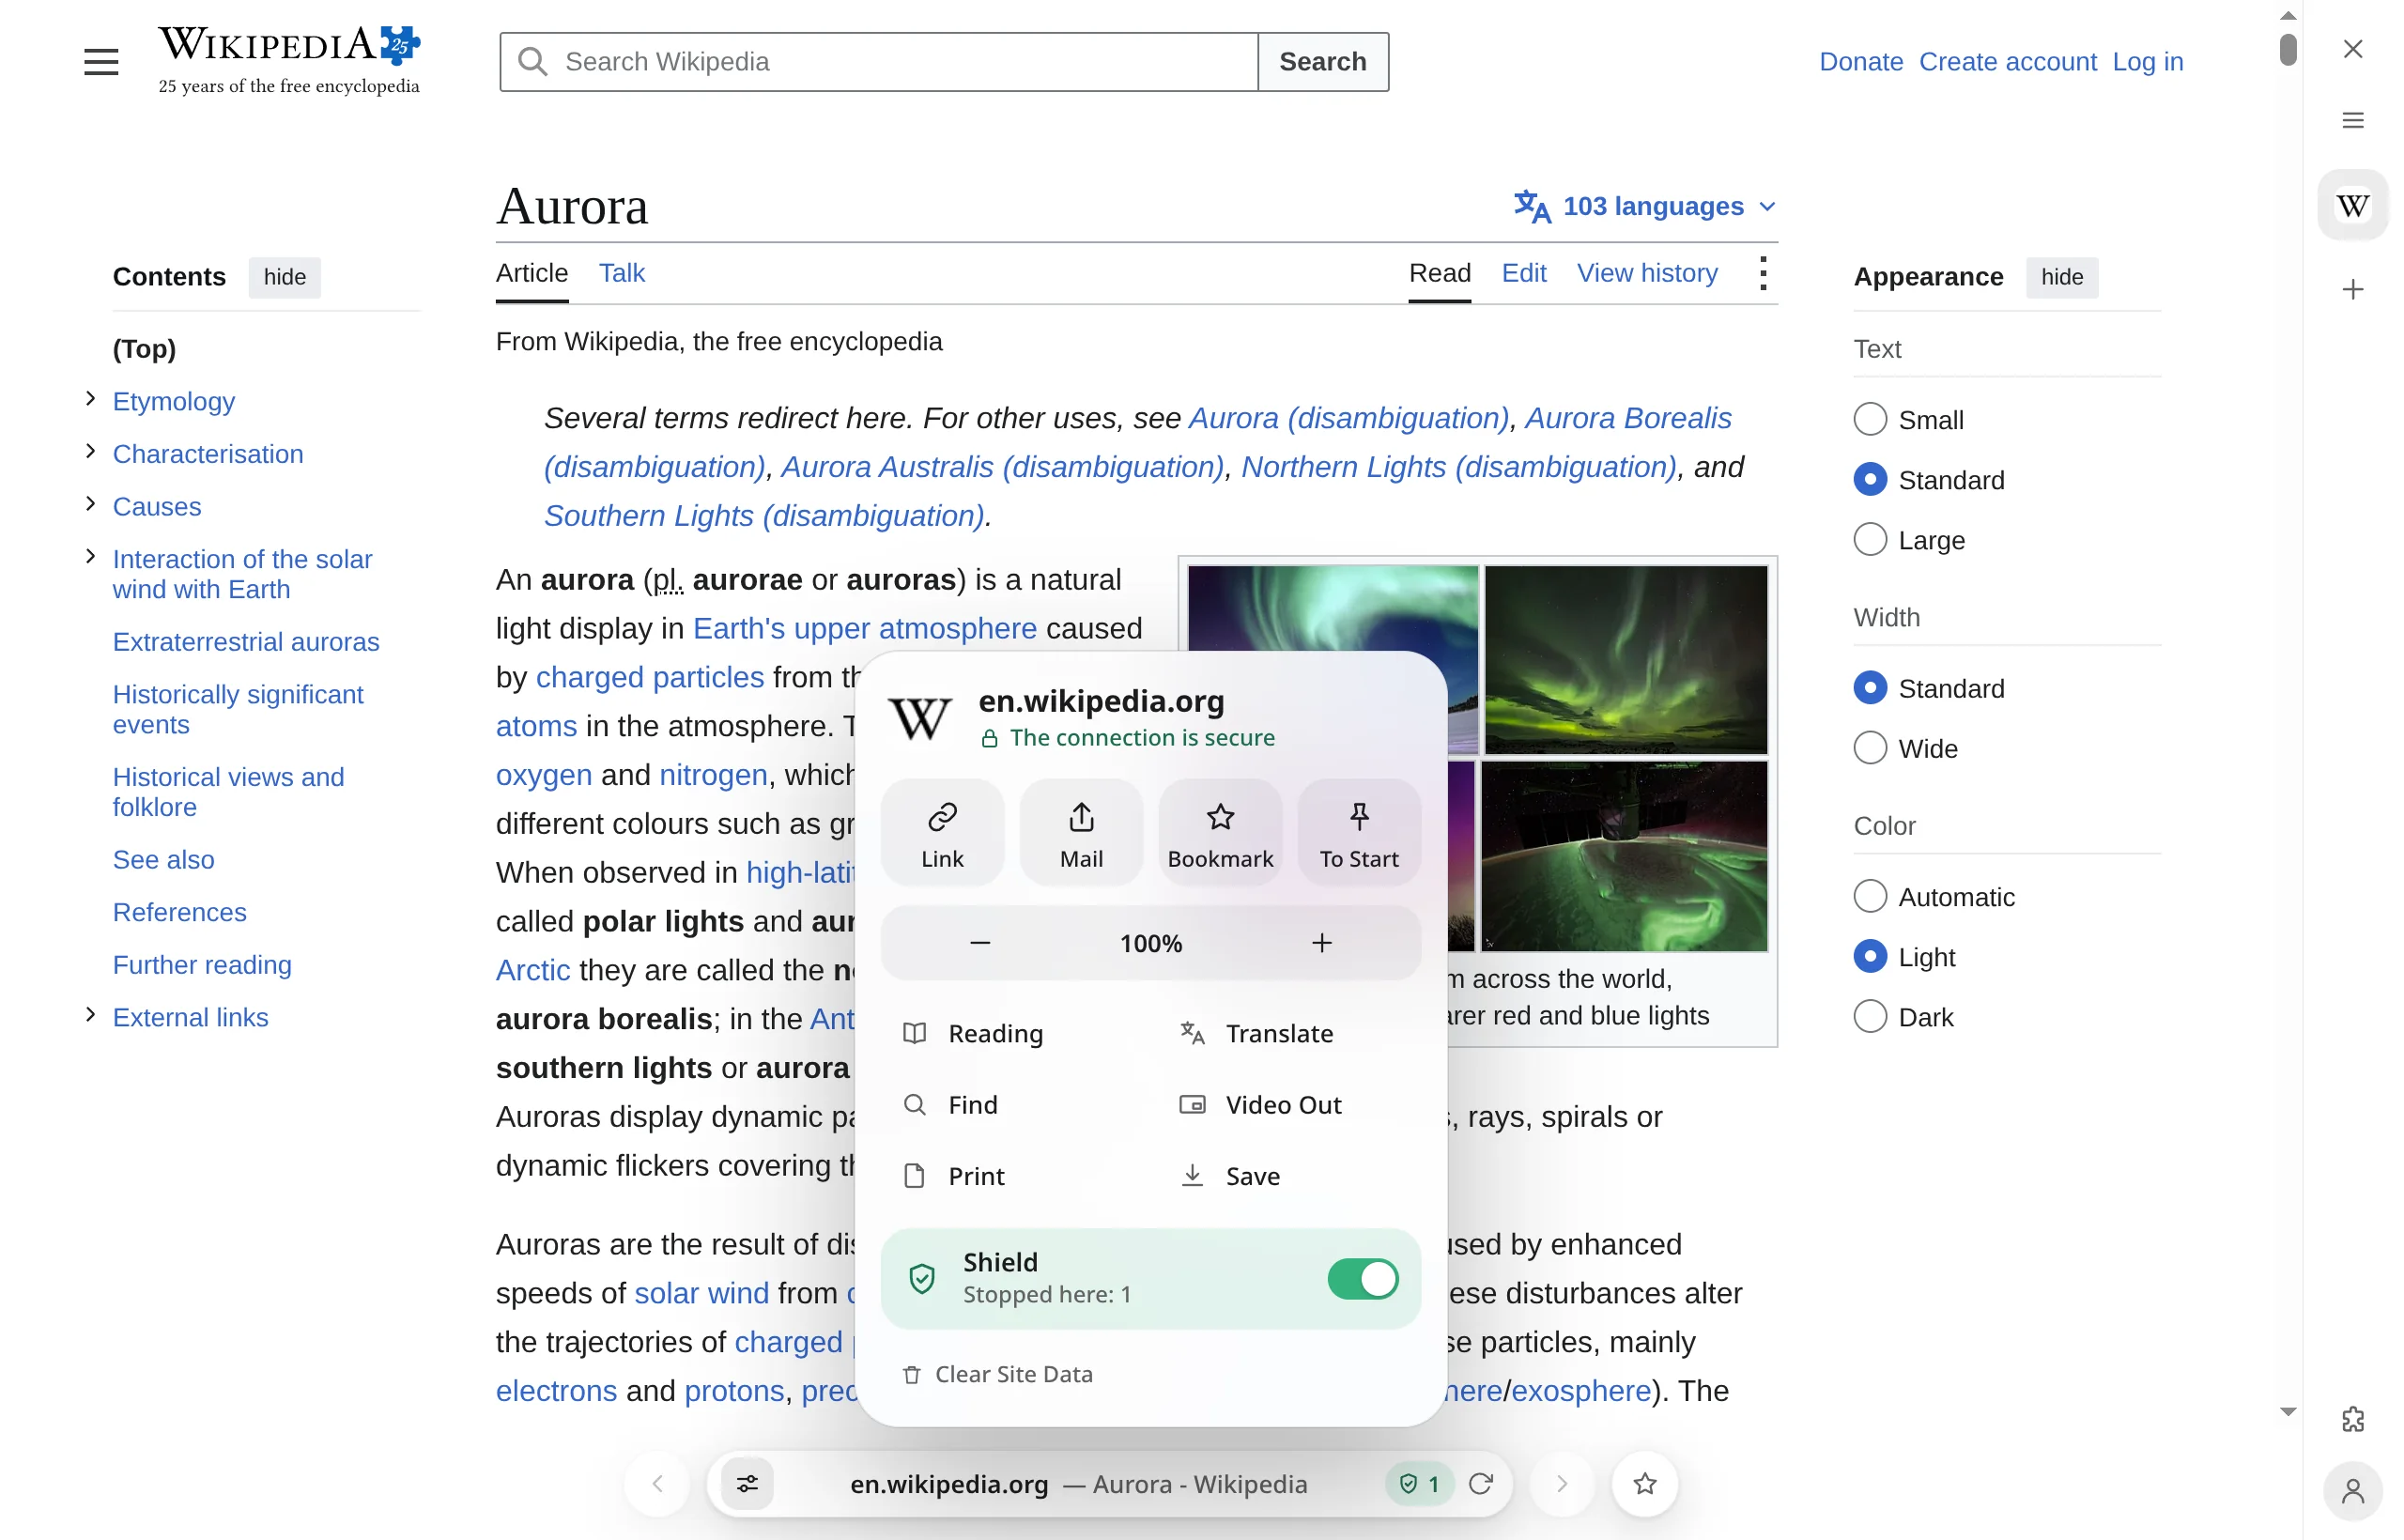The height and width of the screenshot is (1540, 2404).
Task: Open browser sidebar menu lines icon
Action: tap(2353, 120)
